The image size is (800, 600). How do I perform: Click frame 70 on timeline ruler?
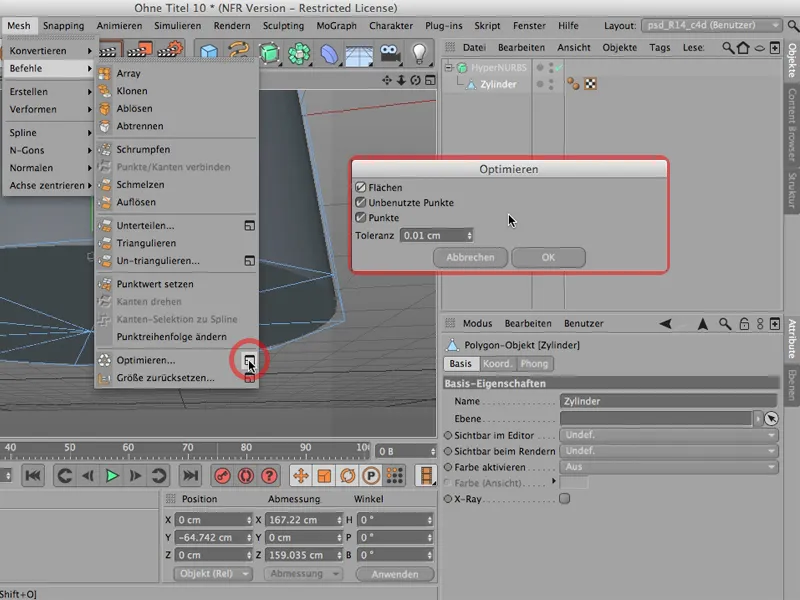click(x=188, y=447)
